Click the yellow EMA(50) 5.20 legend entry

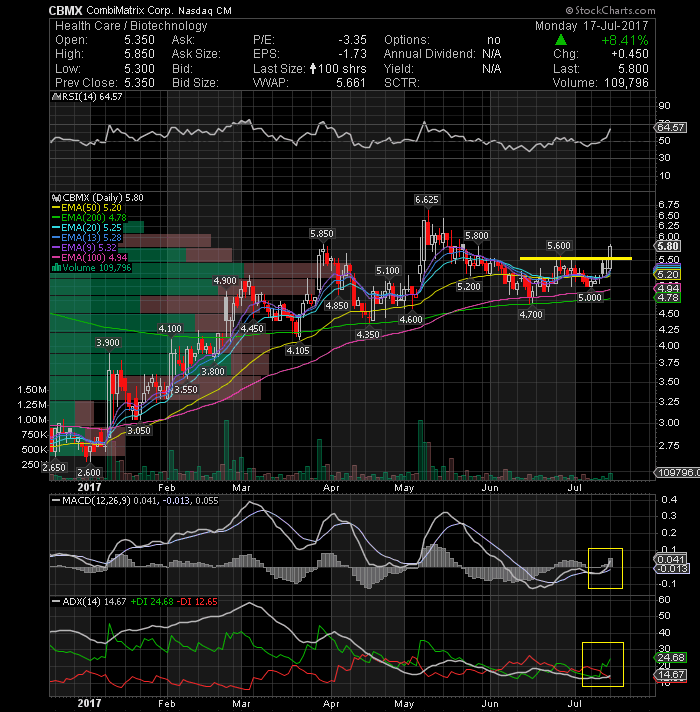(x=87, y=208)
